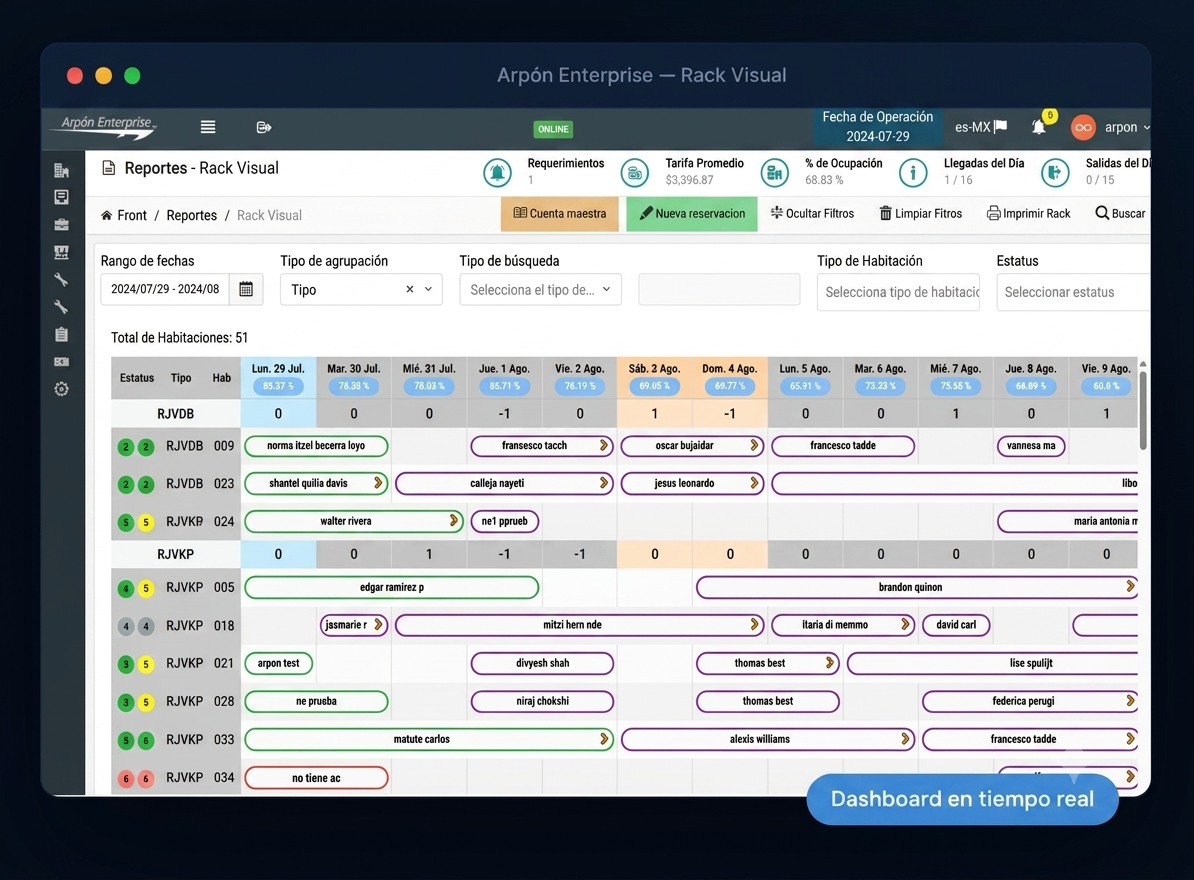Open the Tipo de búsqueda dropdown
The image size is (1194, 880).
[541, 289]
